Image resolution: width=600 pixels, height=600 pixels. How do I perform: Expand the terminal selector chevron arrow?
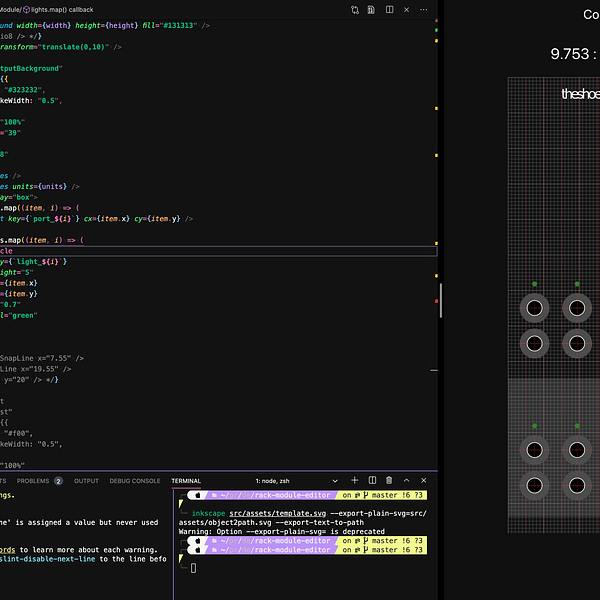click(335, 481)
